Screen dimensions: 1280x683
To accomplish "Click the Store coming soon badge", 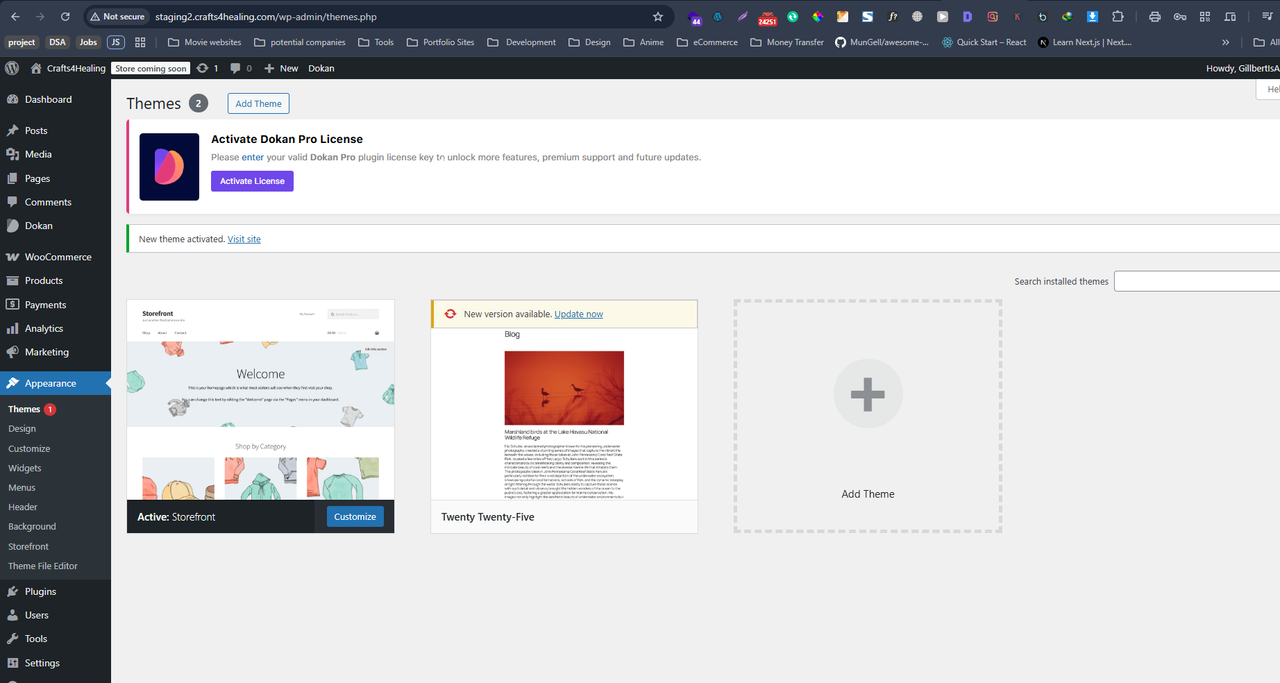I will point(151,68).
